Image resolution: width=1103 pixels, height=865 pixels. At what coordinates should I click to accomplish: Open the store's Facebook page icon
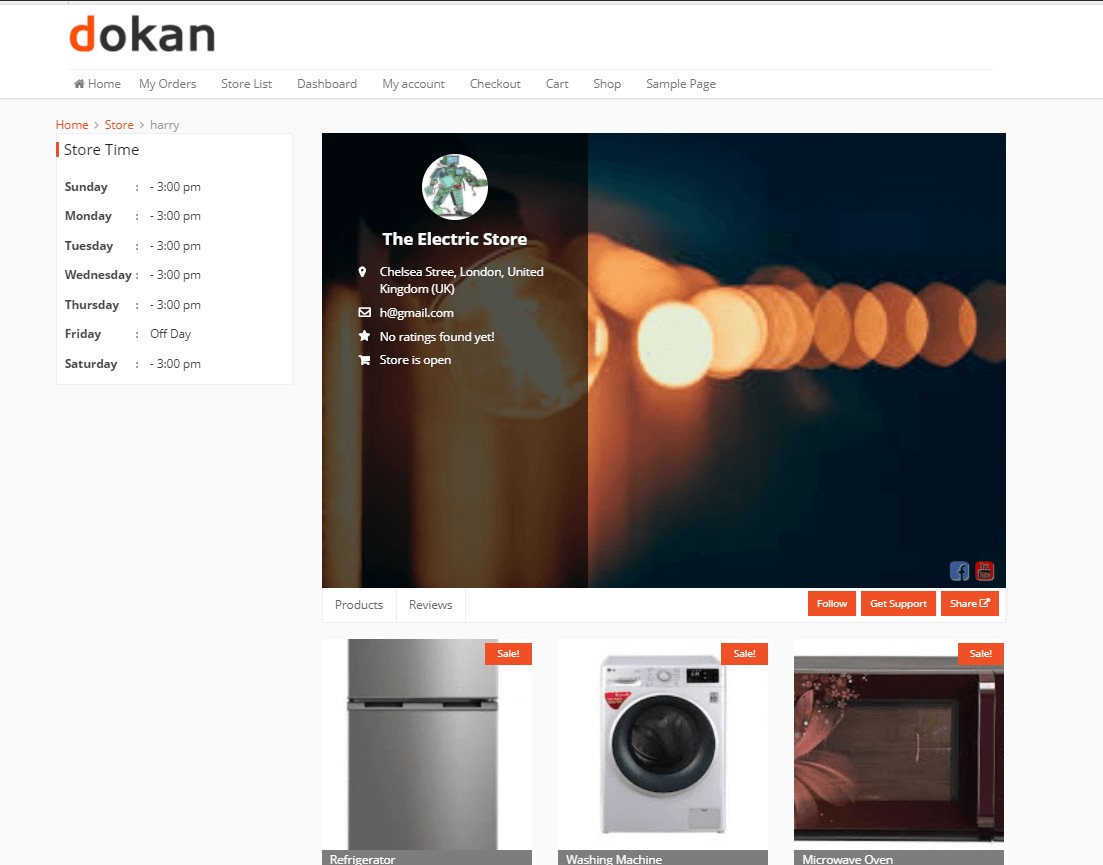pos(959,571)
